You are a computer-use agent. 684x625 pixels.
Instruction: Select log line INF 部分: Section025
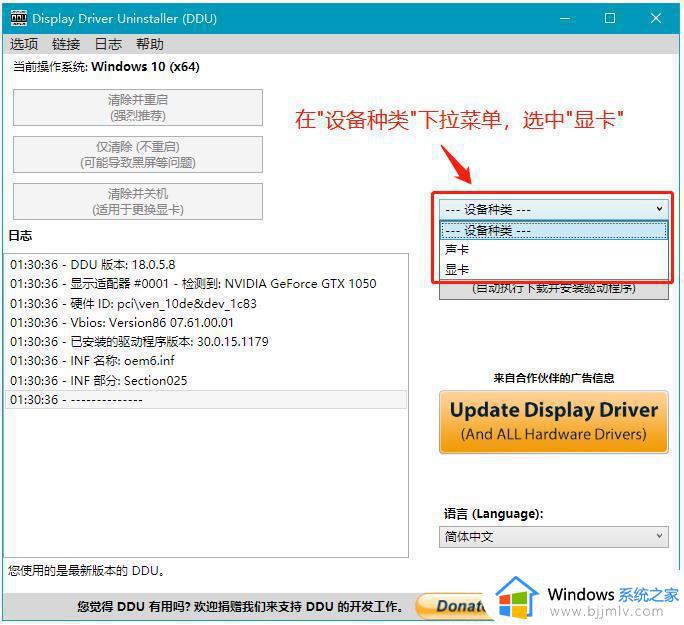(205, 380)
